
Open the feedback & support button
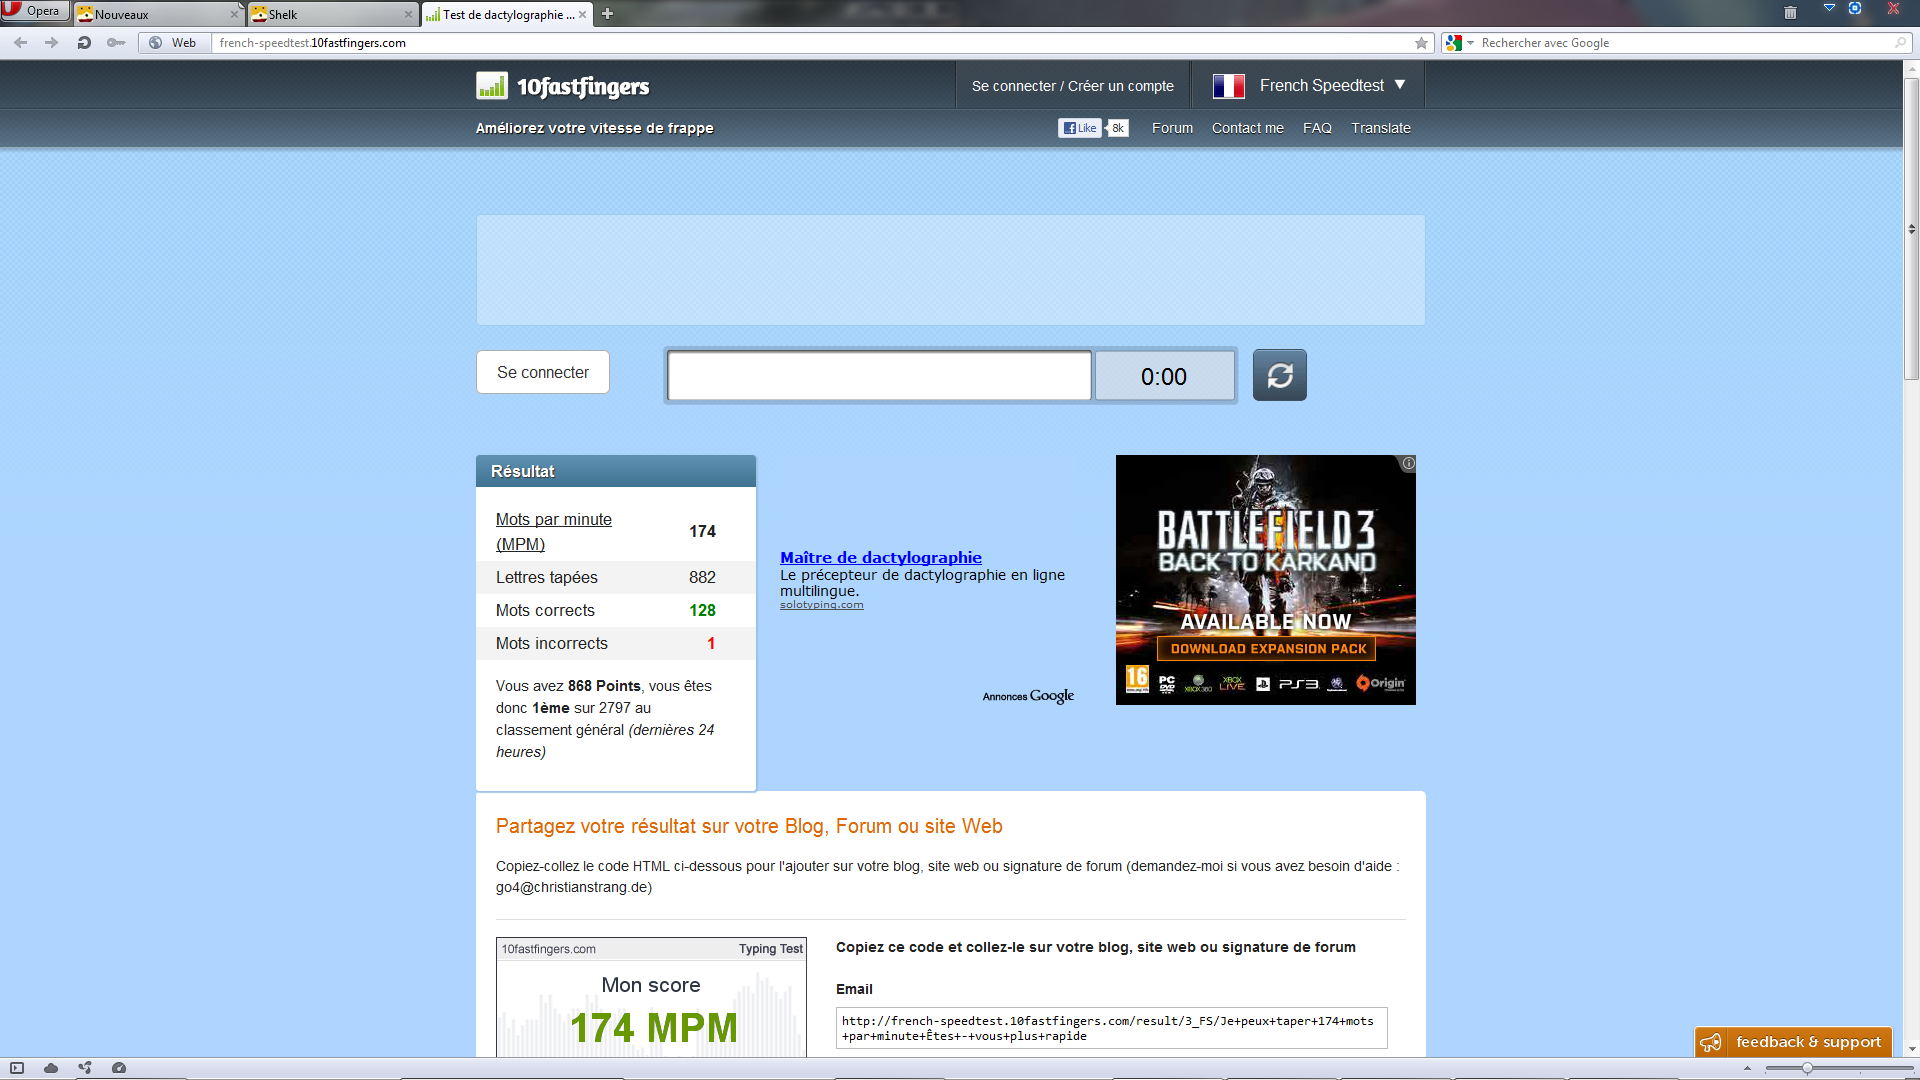(x=1793, y=1042)
